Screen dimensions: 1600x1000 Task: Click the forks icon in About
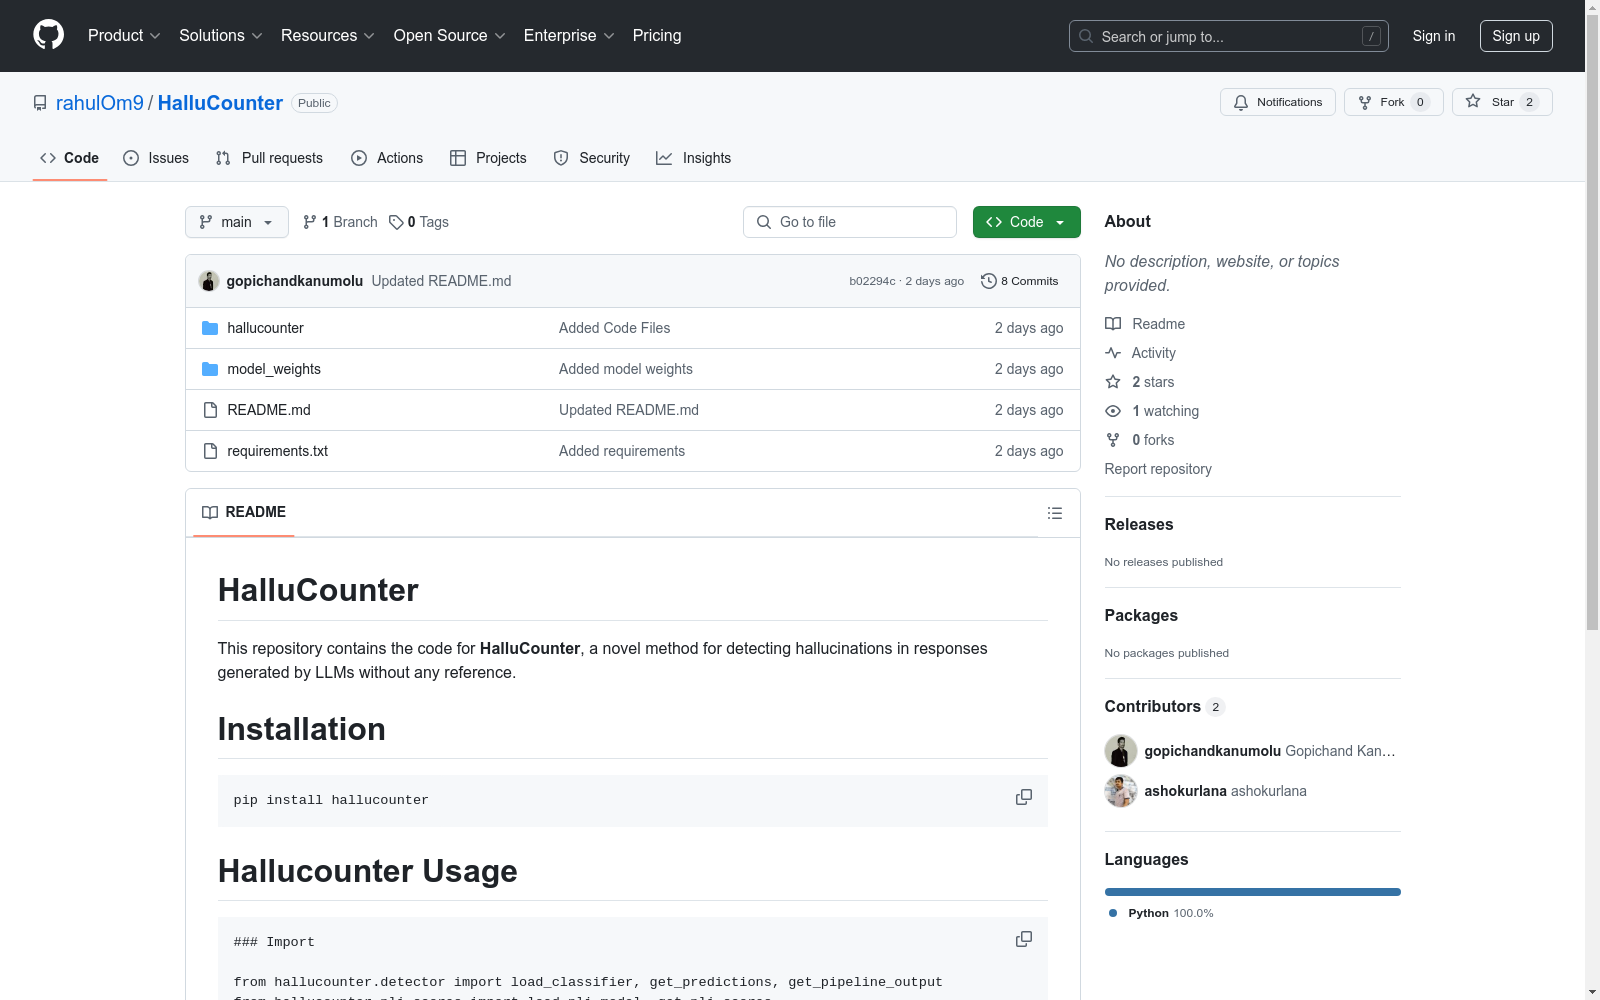pyautogui.click(x=1113, y=440)
